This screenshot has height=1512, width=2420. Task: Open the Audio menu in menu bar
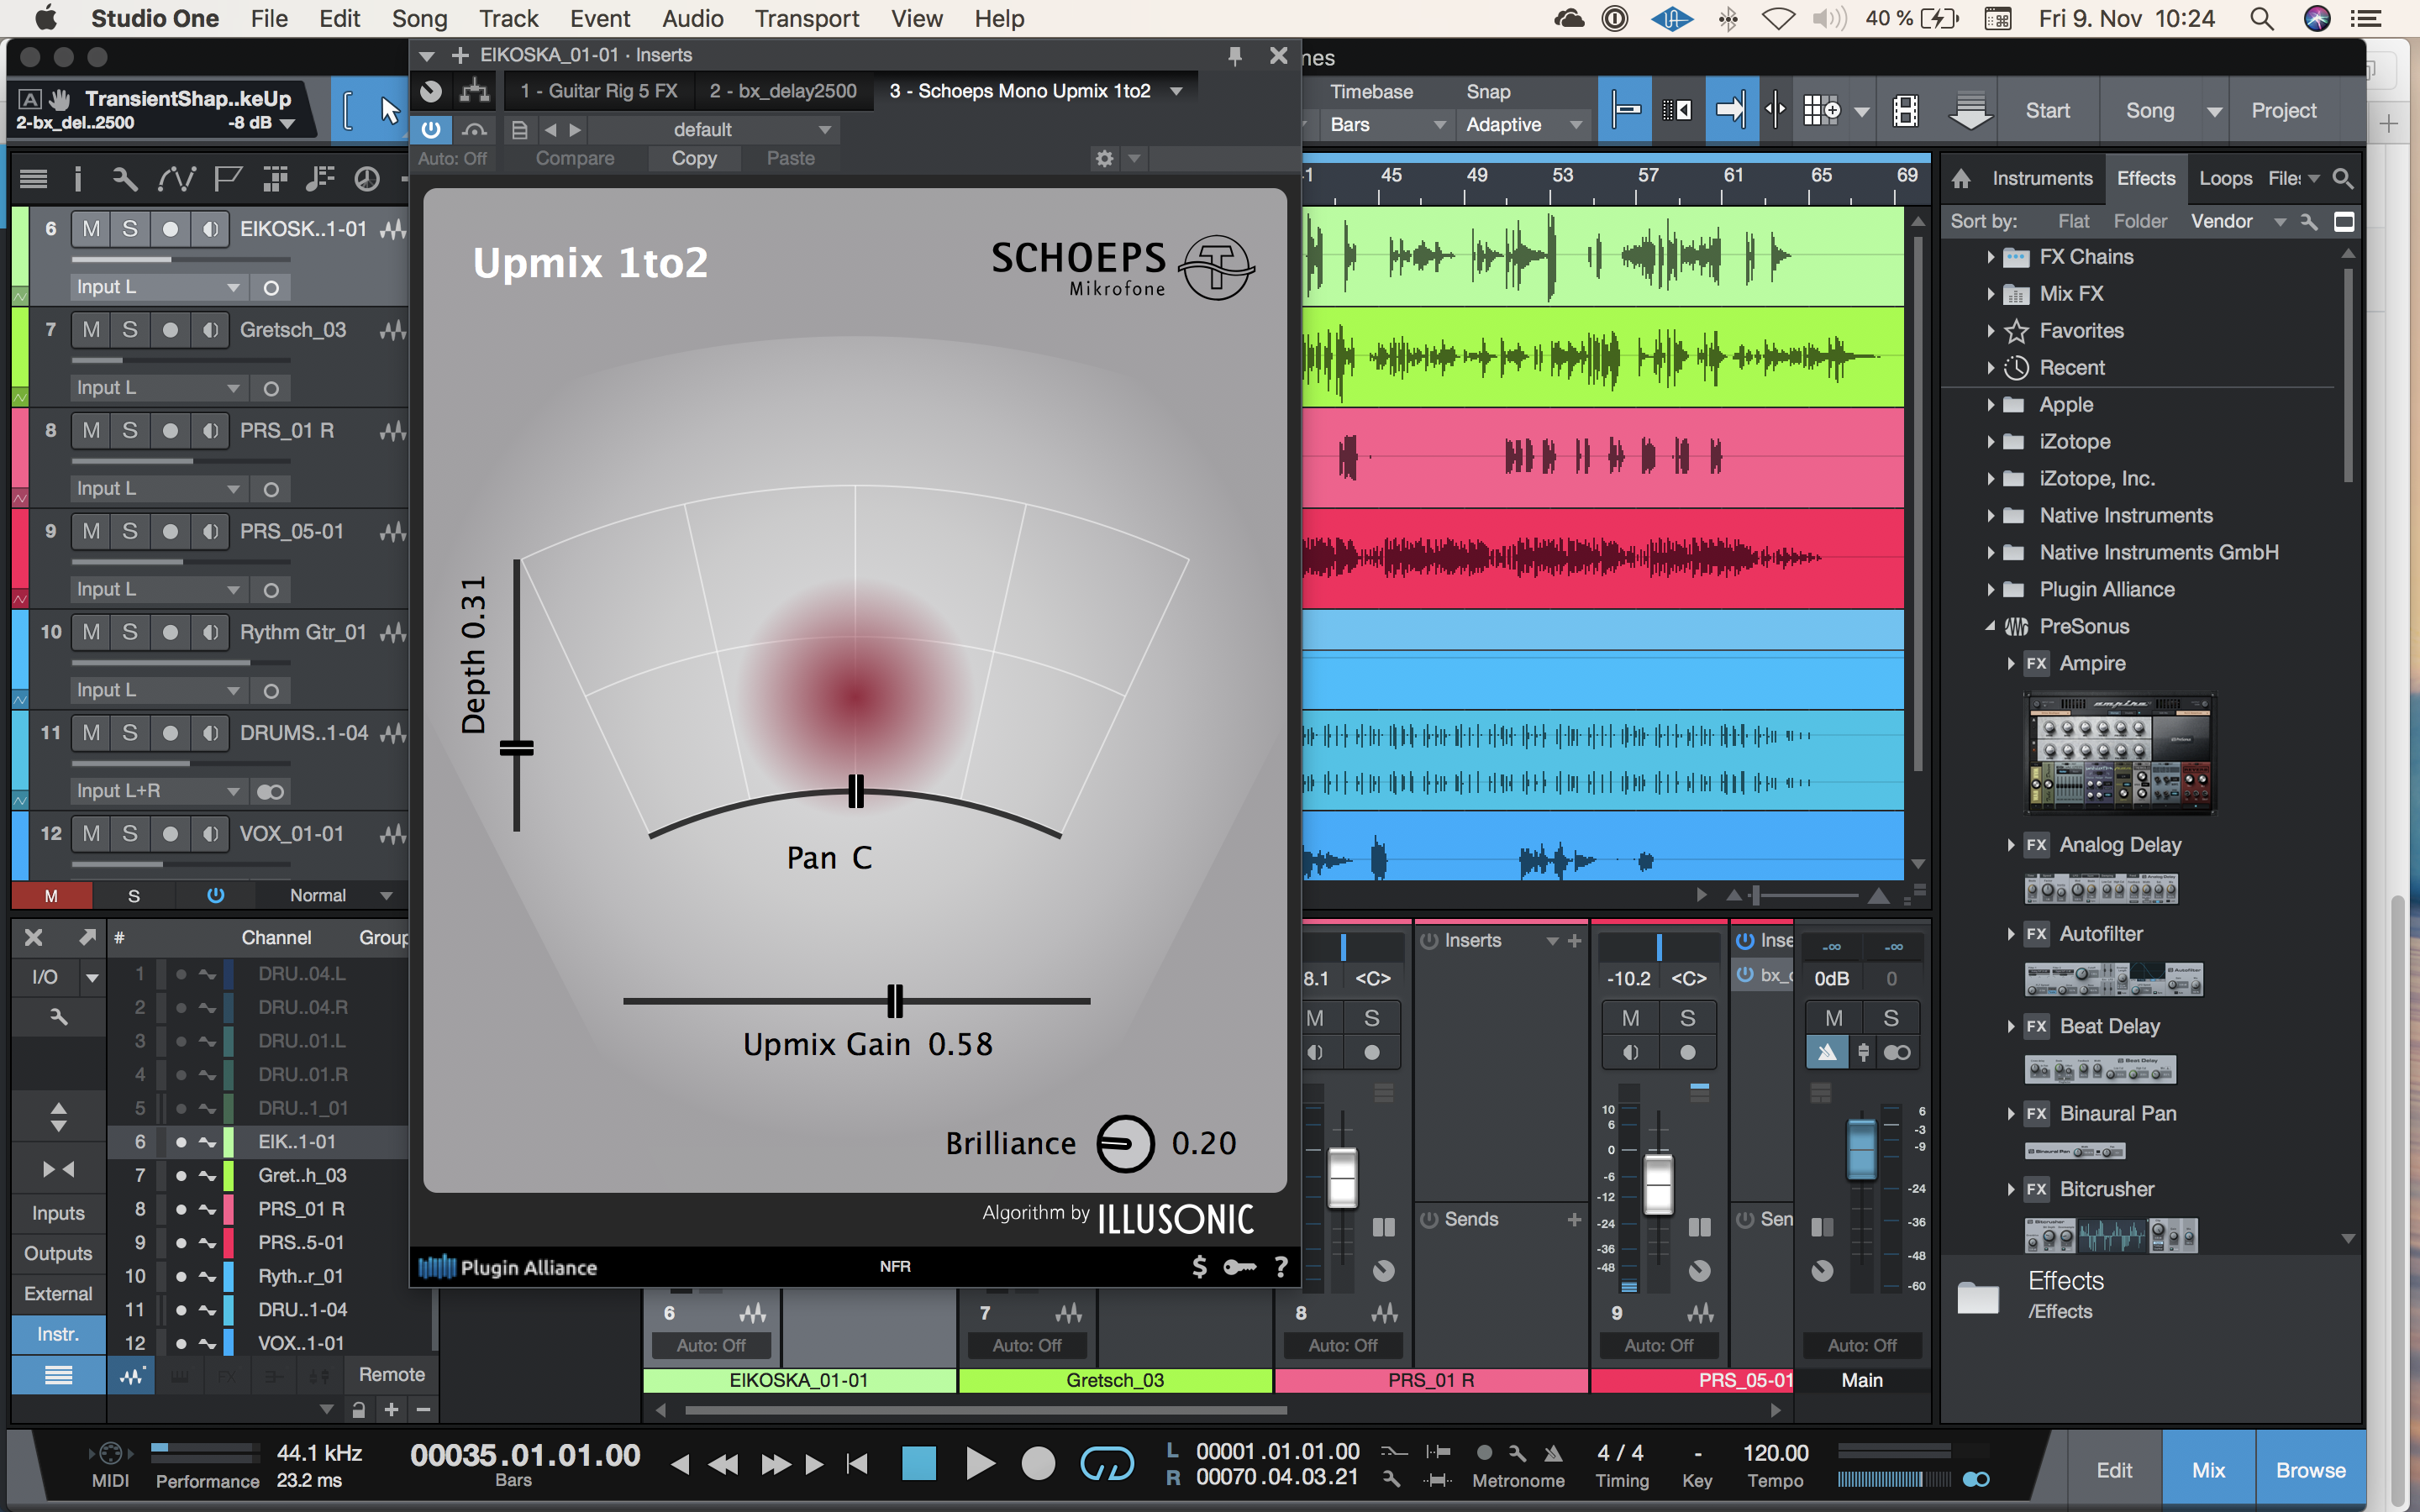pyautogui.click(x=692, y=18)
